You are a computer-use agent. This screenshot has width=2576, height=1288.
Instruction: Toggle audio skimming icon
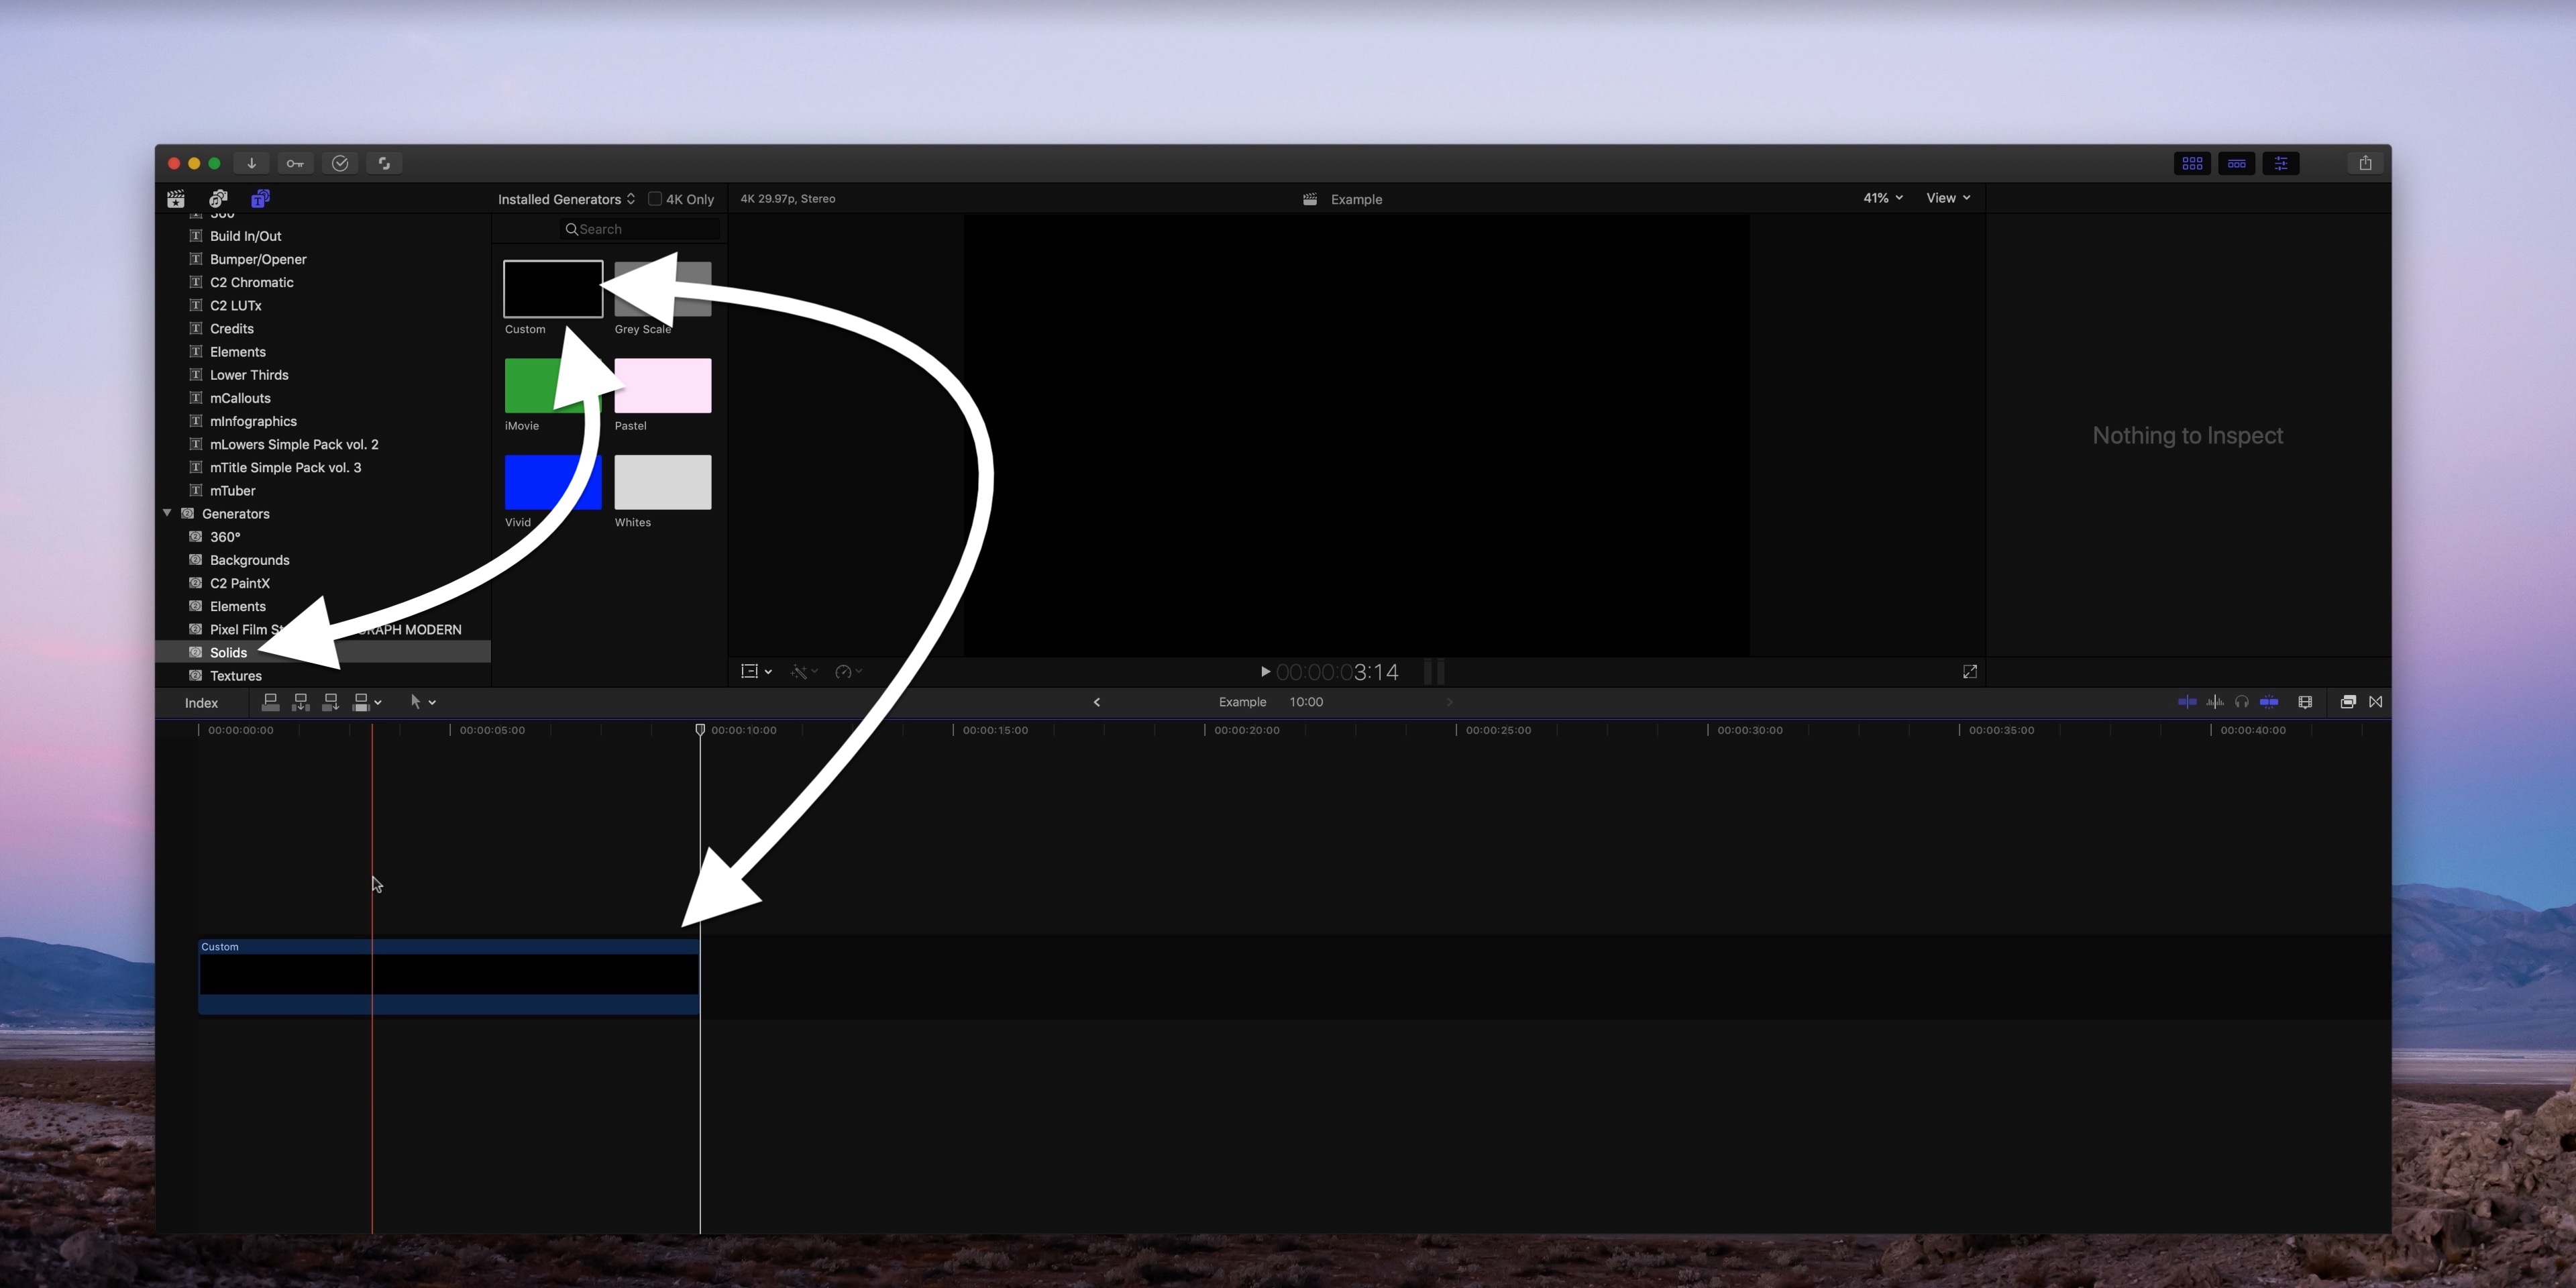(x=2215, y=702)
